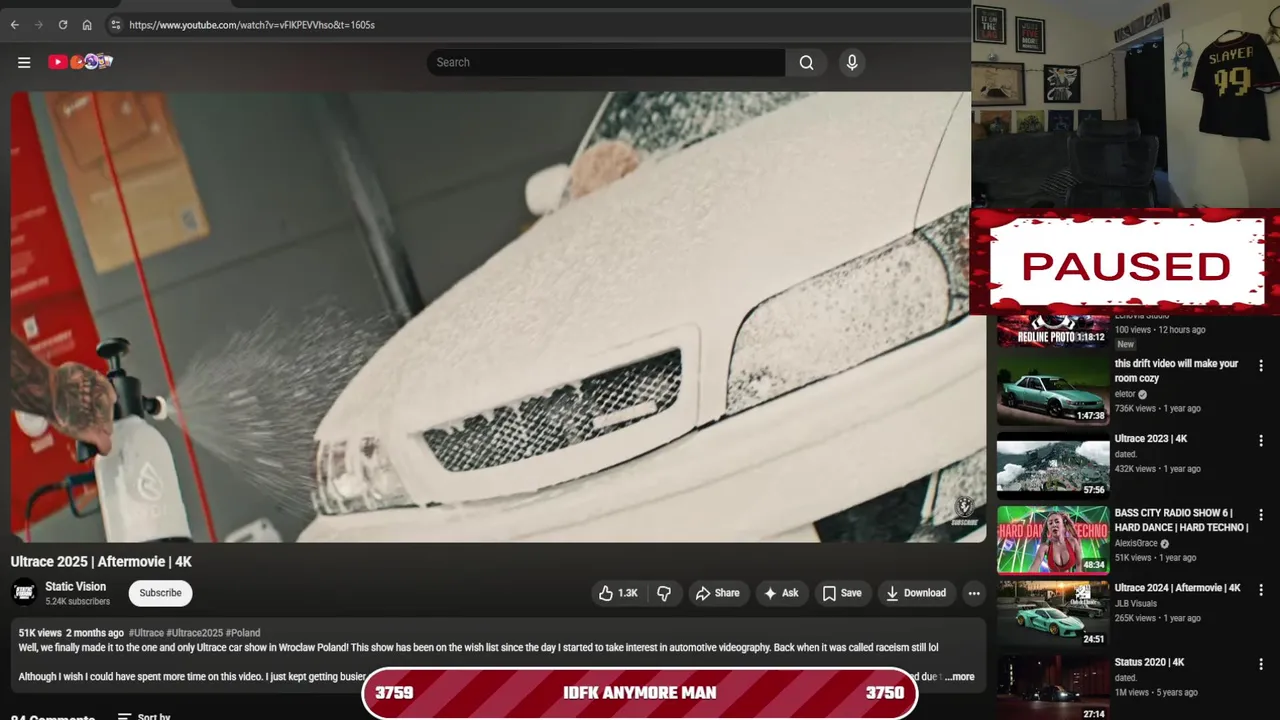Image resolution: width=1280 pixels, height=720 pixels.
Task: Open options menu for Ultrace 2023
Action: tap(1261, 441)
